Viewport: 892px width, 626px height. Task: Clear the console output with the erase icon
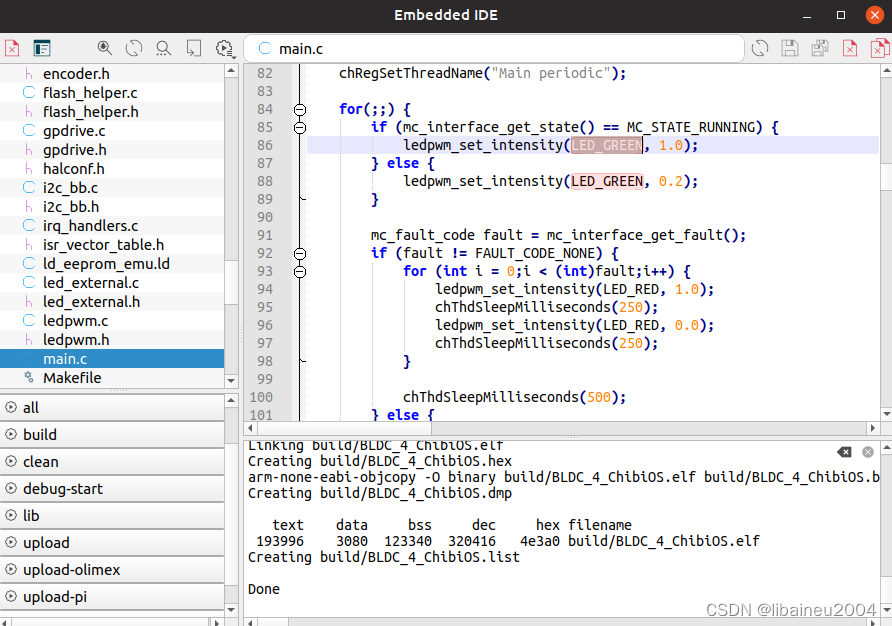845,452
